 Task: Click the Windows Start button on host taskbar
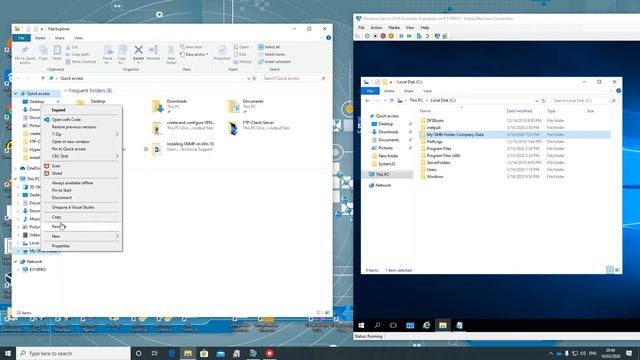pyautogui.click(x=8, y=353)
